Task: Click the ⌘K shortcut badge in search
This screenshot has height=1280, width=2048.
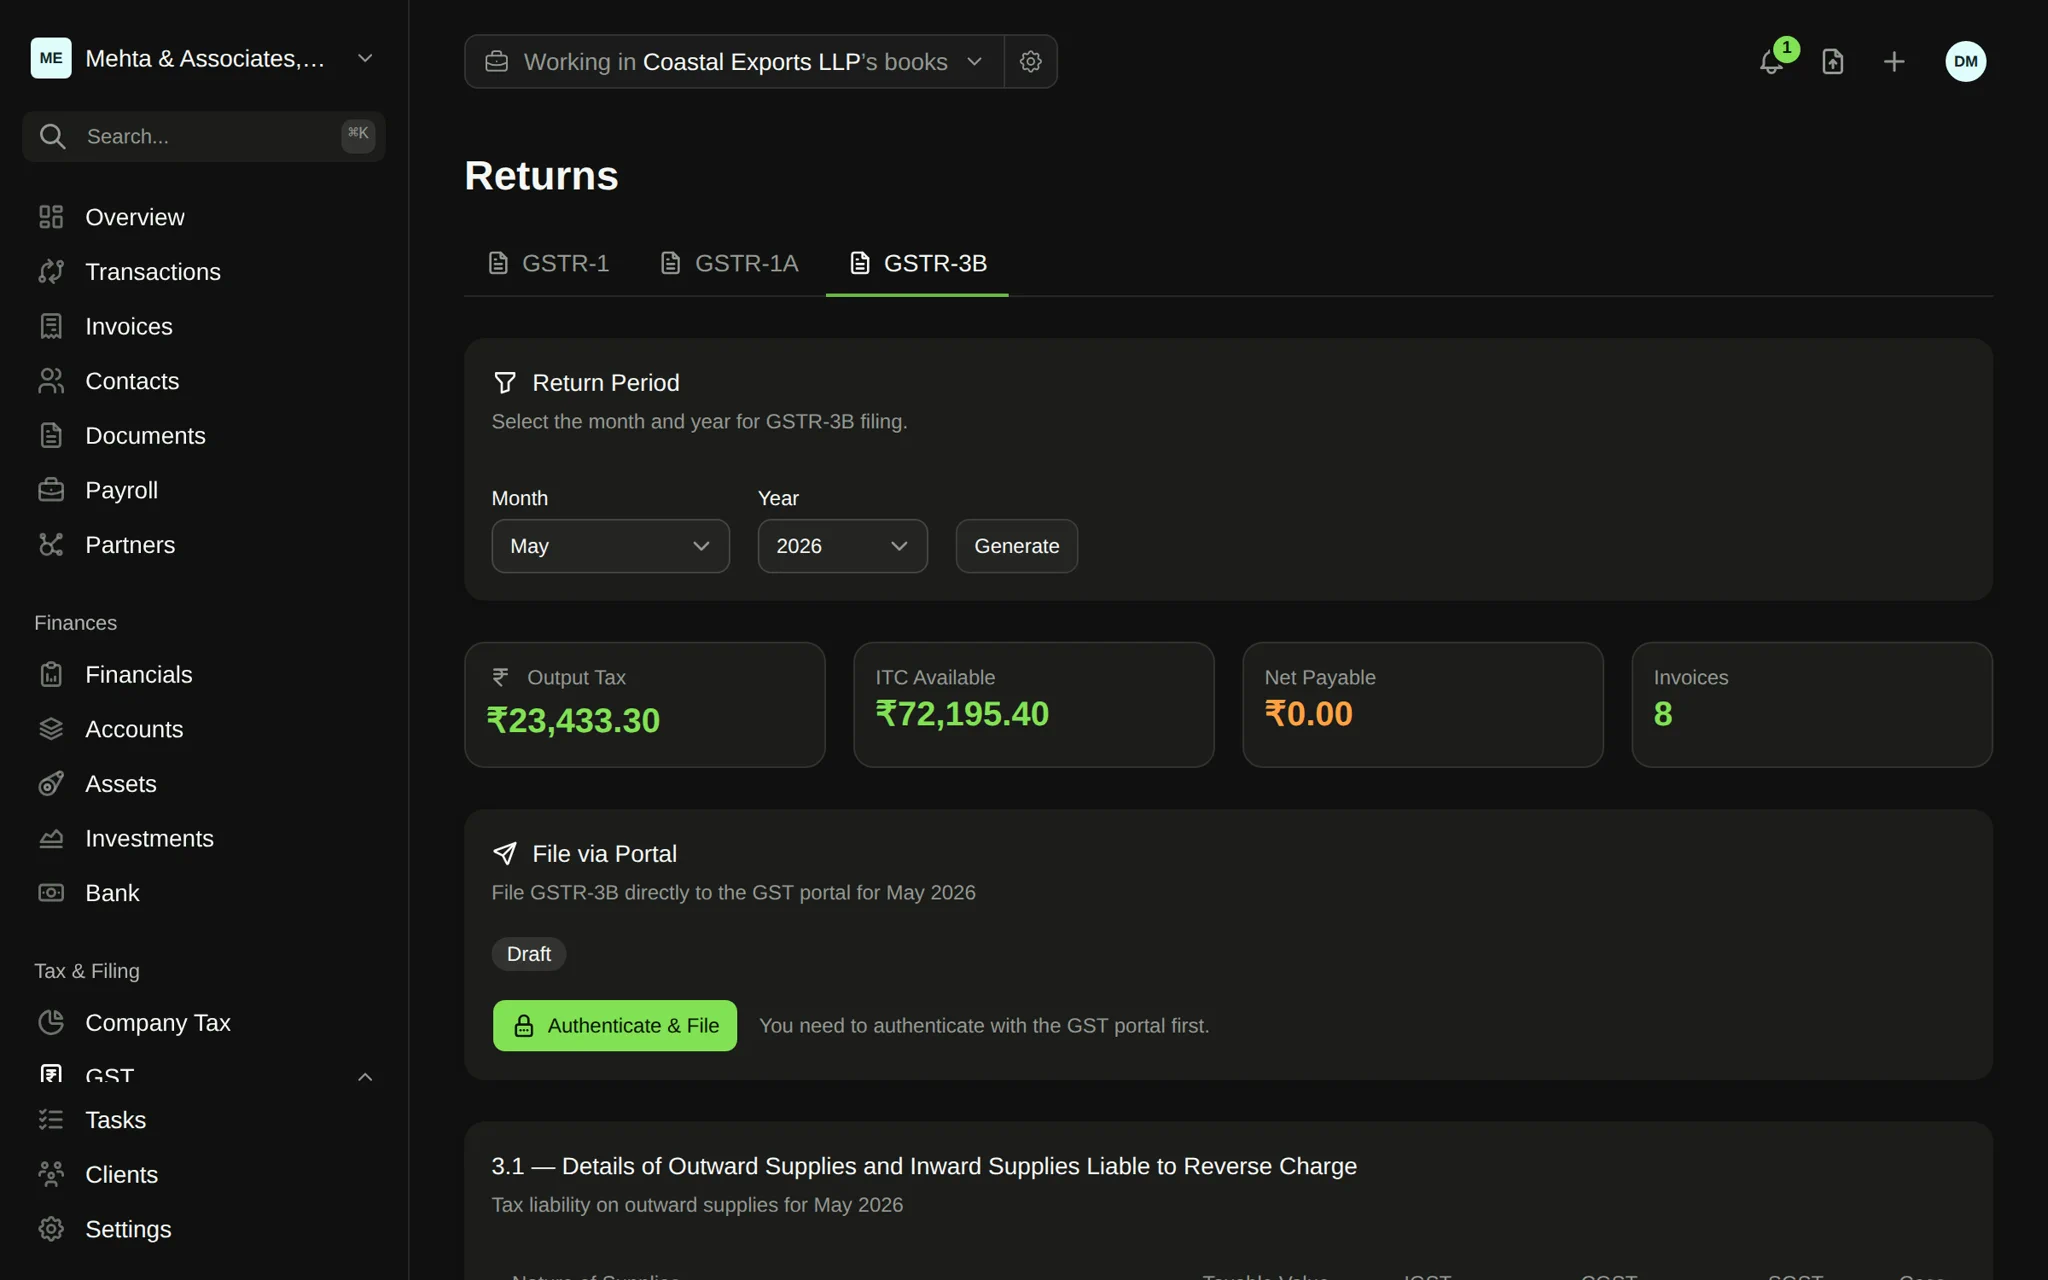Action: coord(358,135)
